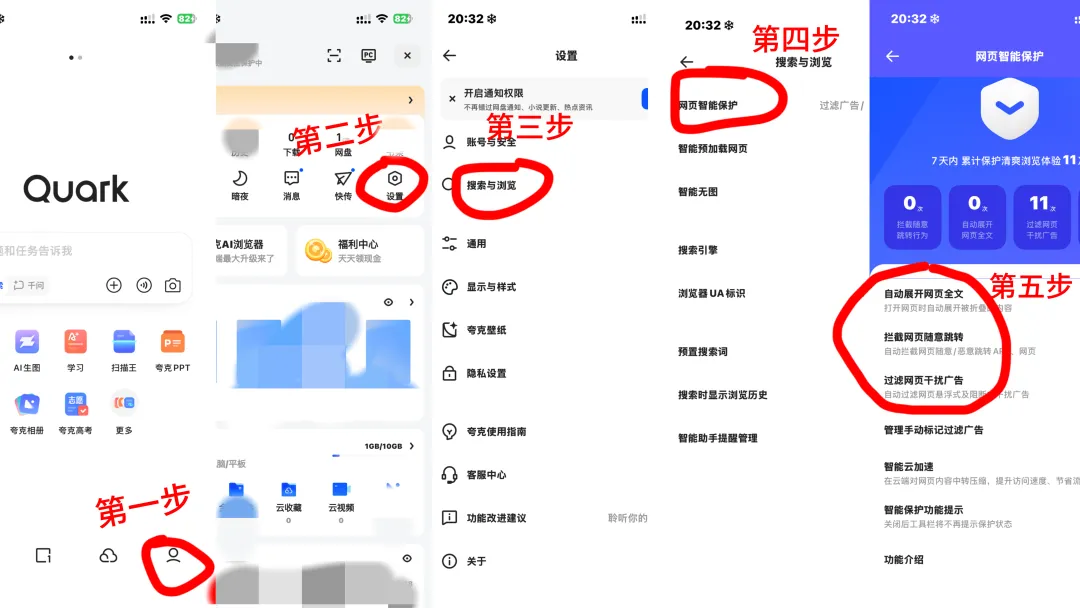The image size is (1080, 608).
Task: Open the cloud drive icon in the bottom bar
Action: tap(108, 555)
